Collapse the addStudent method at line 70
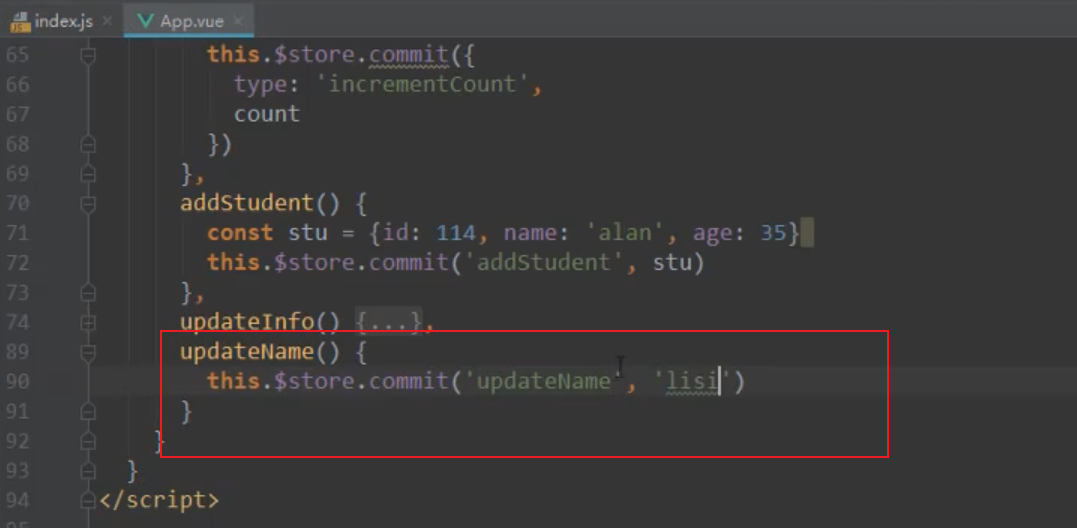 [x=88, y=204]
